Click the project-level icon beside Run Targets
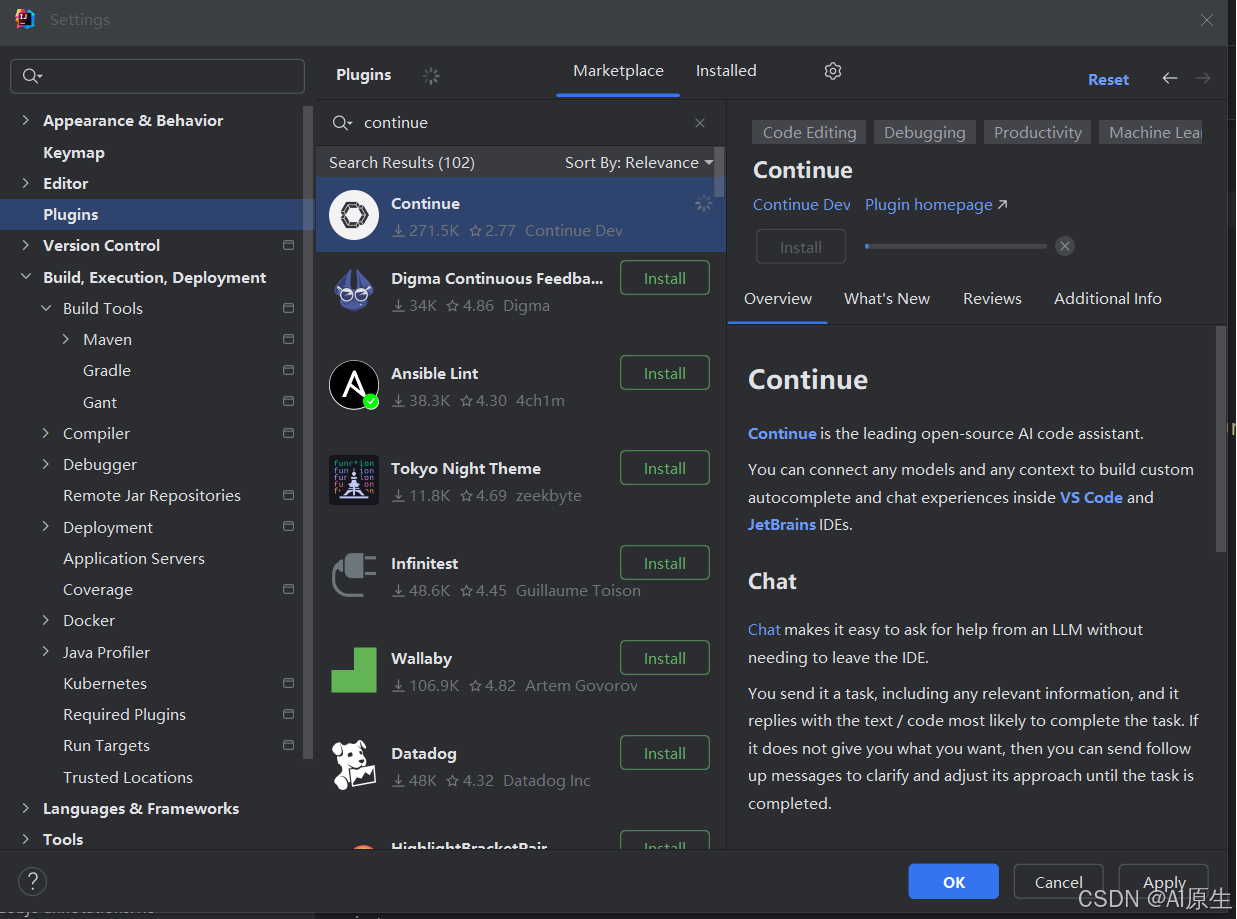This screenshot has height=919, width=1237. click(x=288, y=746)
